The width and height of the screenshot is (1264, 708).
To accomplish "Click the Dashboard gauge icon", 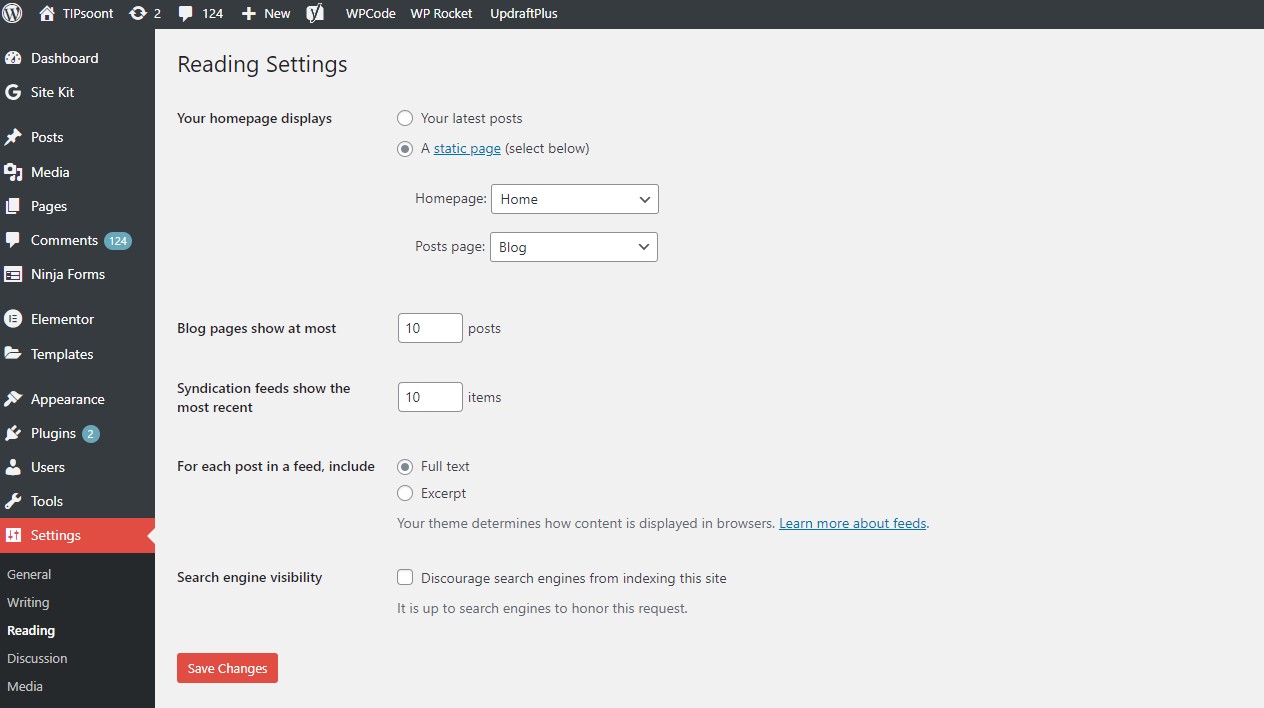I will (13, 58).
